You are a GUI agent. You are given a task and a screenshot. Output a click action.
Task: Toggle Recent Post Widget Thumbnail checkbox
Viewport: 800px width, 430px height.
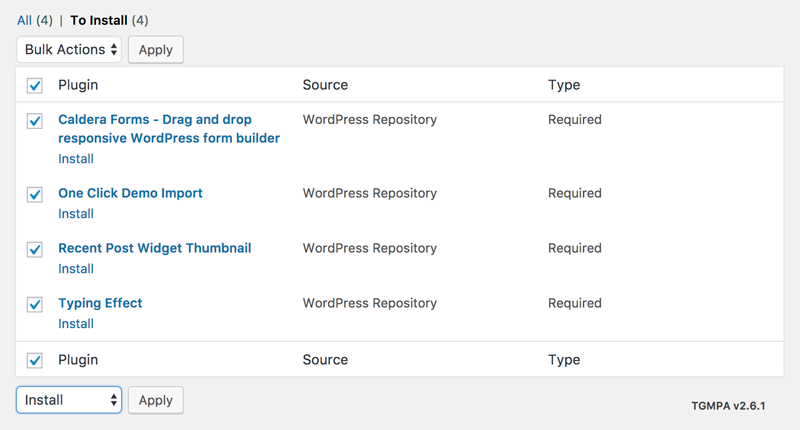[35, 249]
